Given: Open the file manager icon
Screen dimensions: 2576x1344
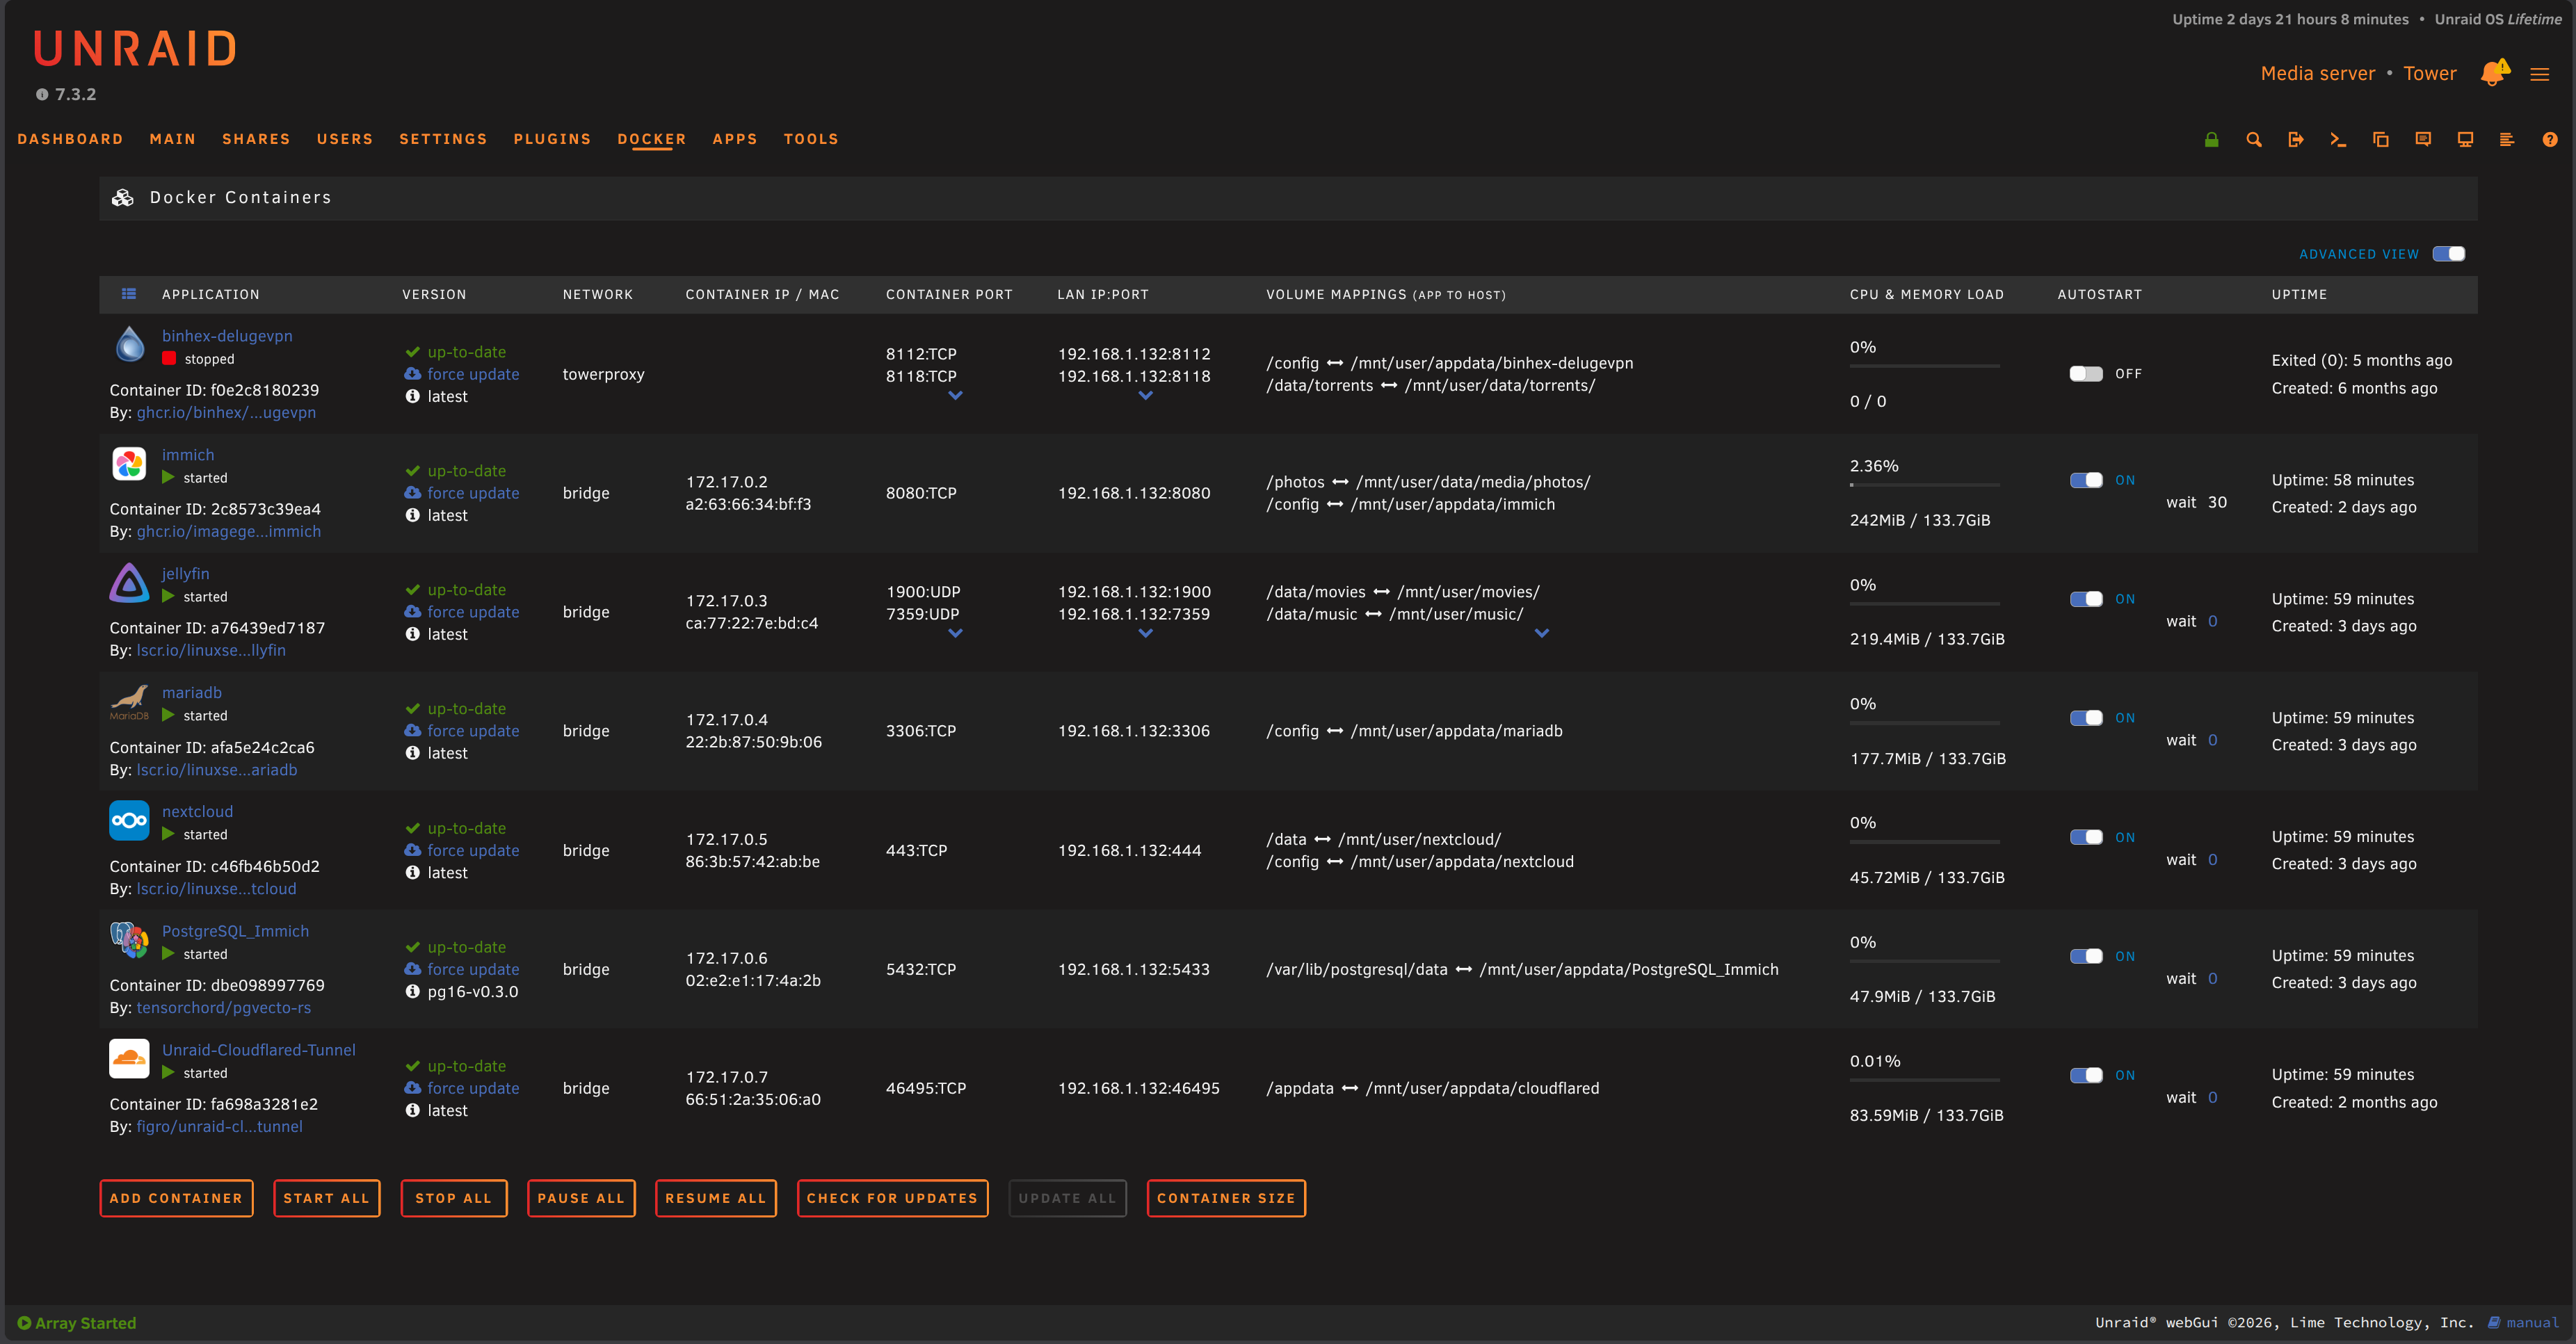Looking at the screenshot, I should [x=2381, y=140].
